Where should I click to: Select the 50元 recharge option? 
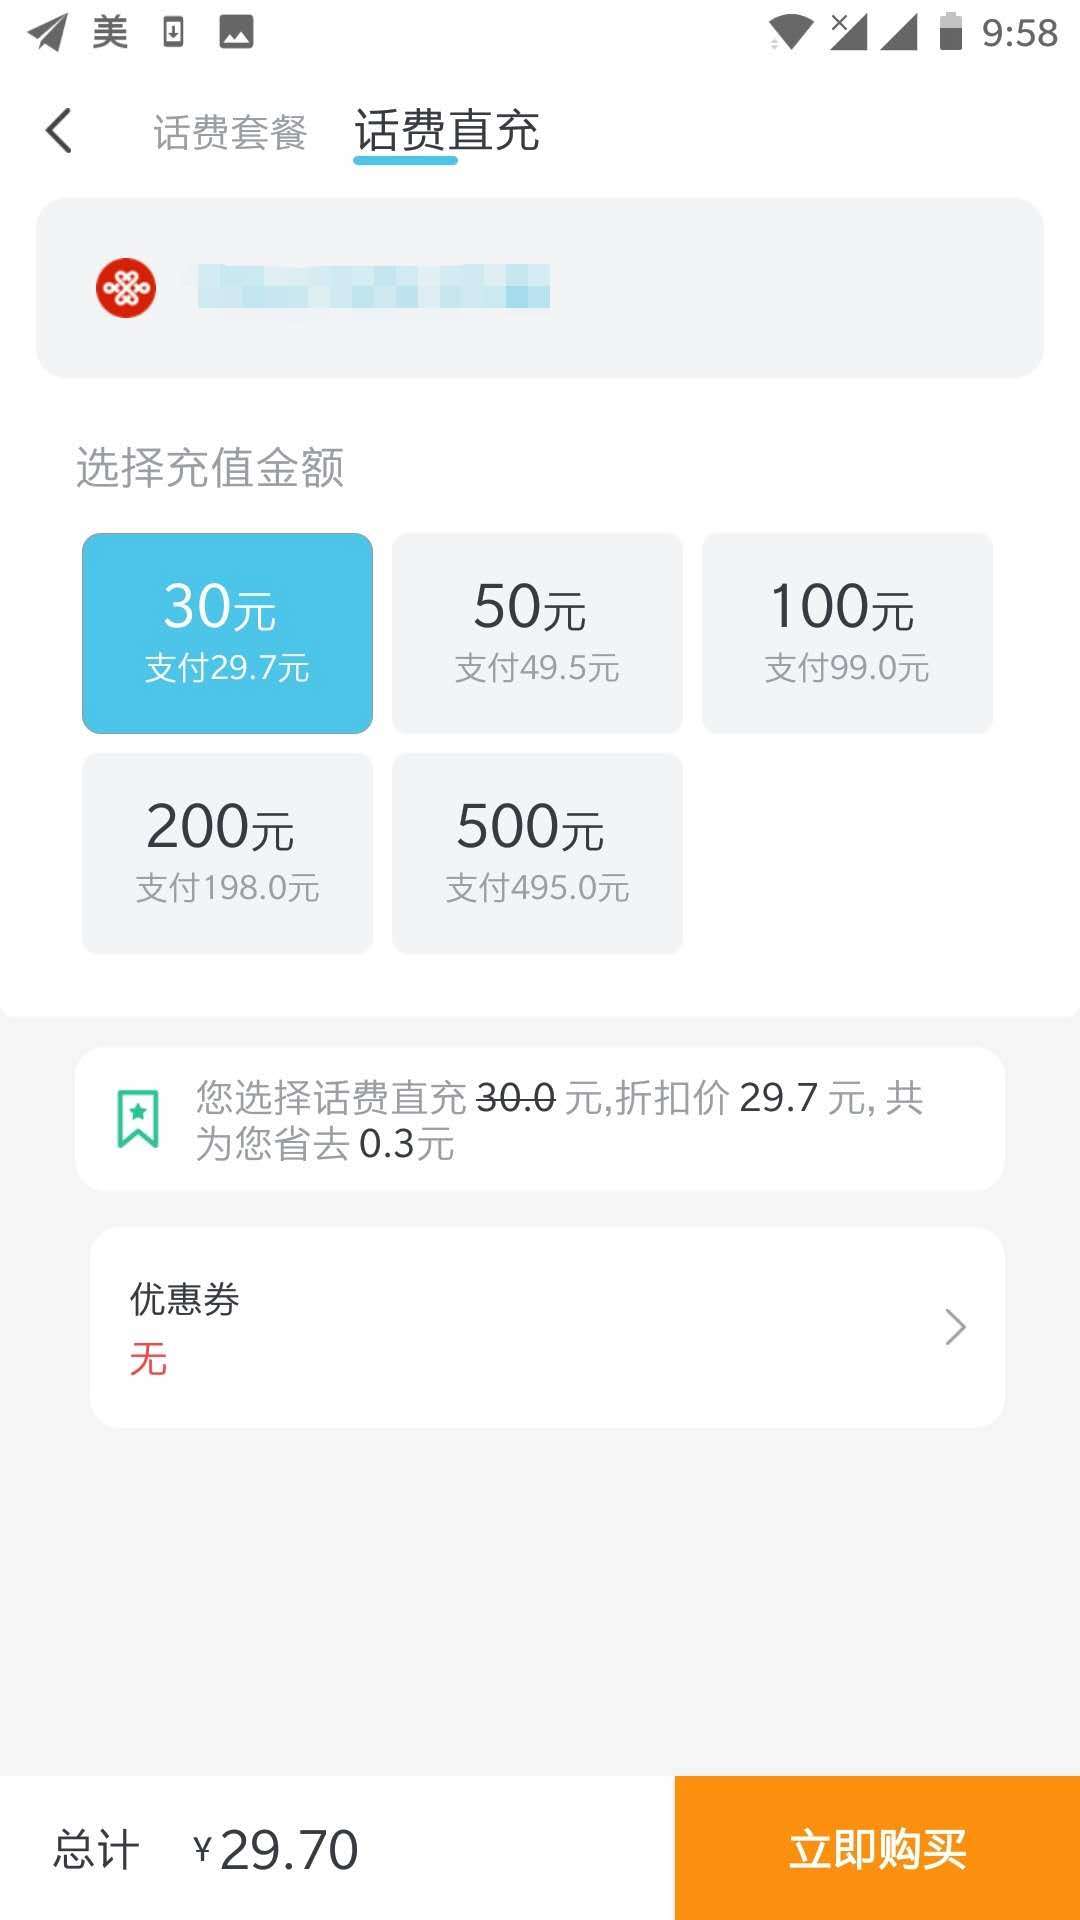537,633
